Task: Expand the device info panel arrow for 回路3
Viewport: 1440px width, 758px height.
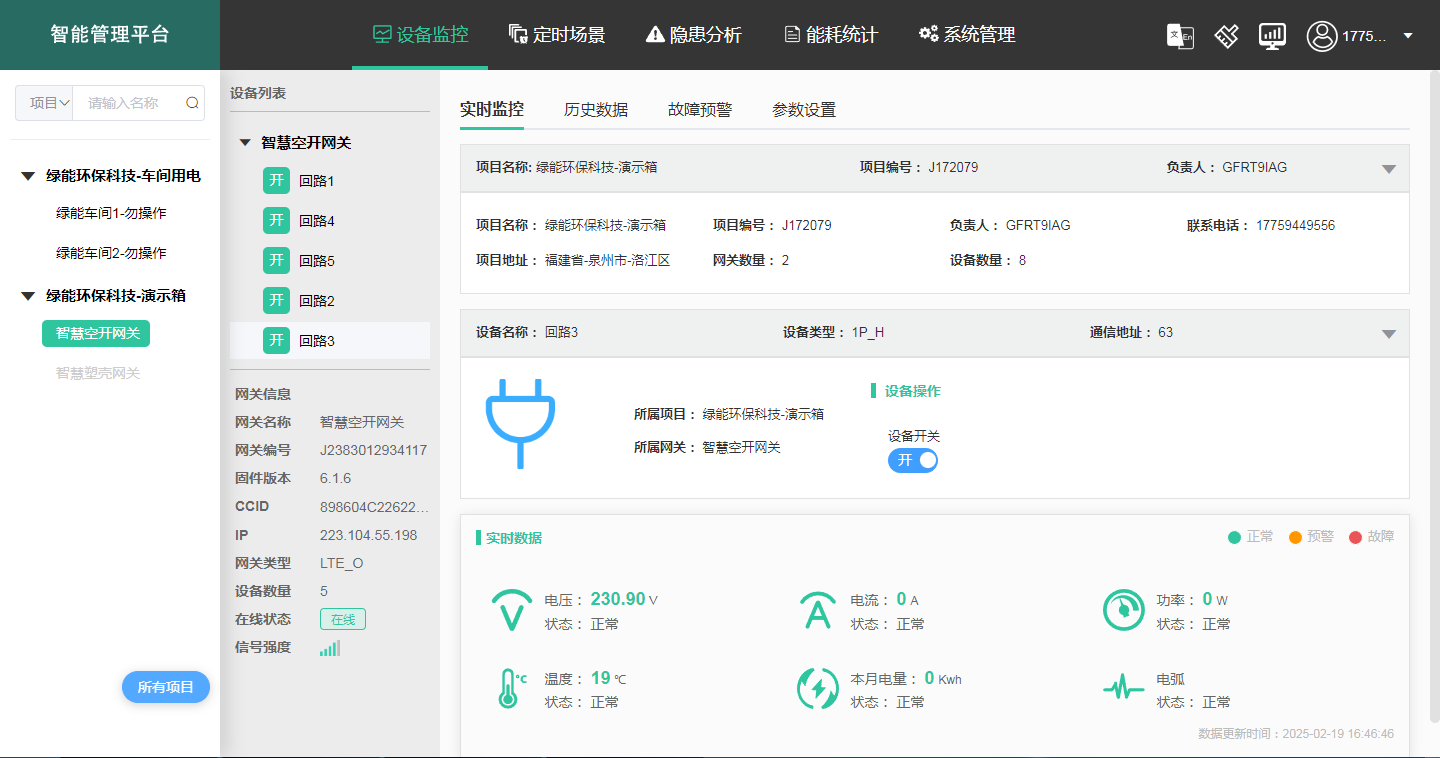Action: [x=1389, y=334]
